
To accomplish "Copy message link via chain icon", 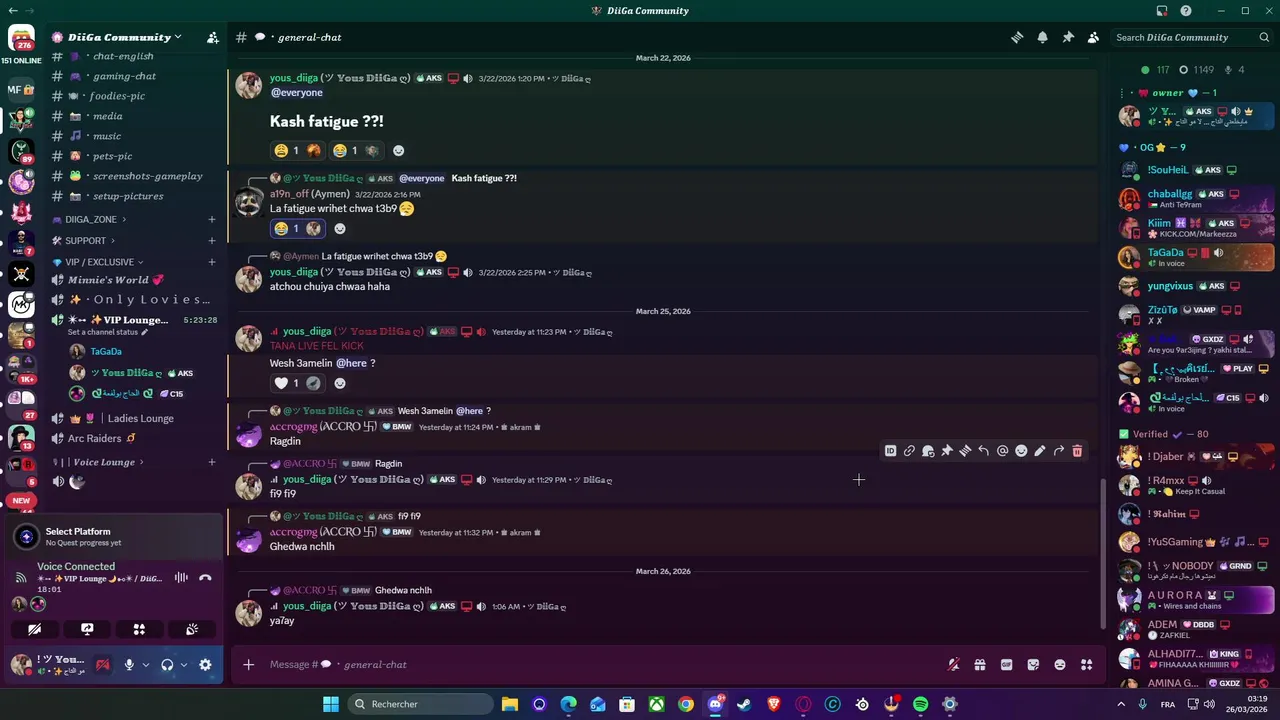I will coord(909,451).
